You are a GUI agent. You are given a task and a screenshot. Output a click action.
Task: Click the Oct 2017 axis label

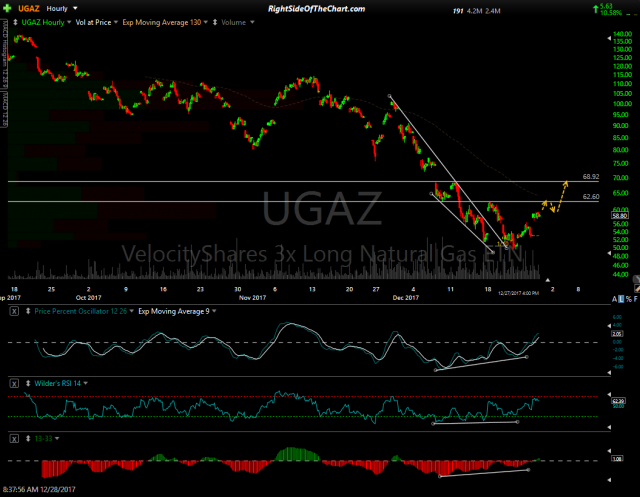88,297
